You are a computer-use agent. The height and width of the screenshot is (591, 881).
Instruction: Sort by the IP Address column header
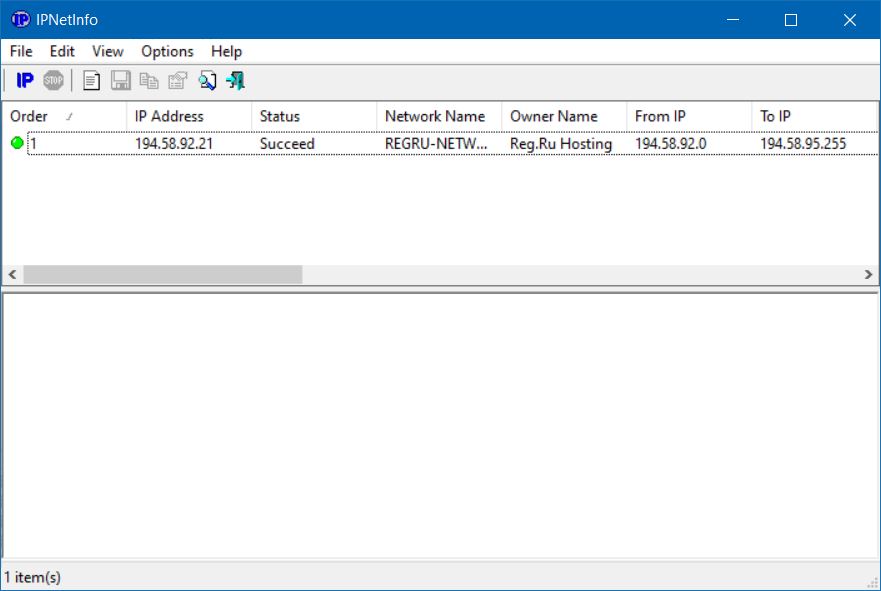coord(189,116)
